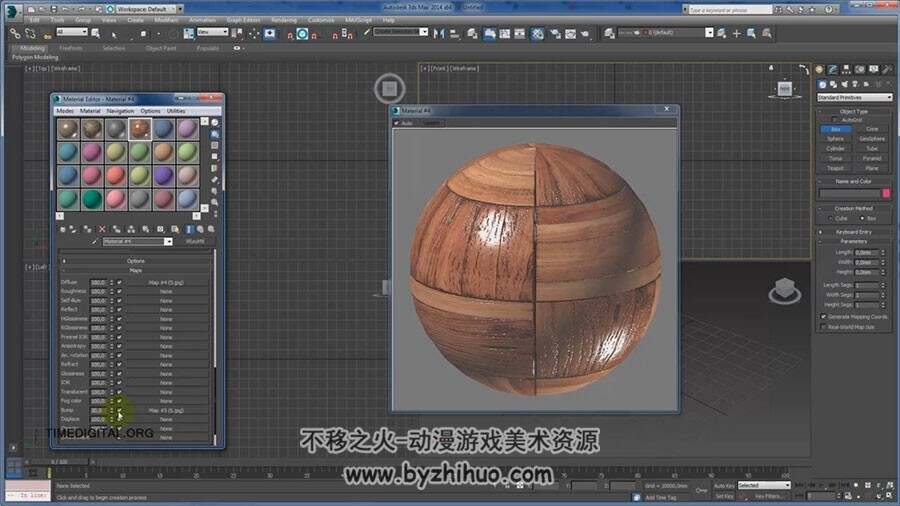Open the Standard Primitives dropdown
Image resolution: width=900 pixels, height=506 pixels.
coord(854,98)
